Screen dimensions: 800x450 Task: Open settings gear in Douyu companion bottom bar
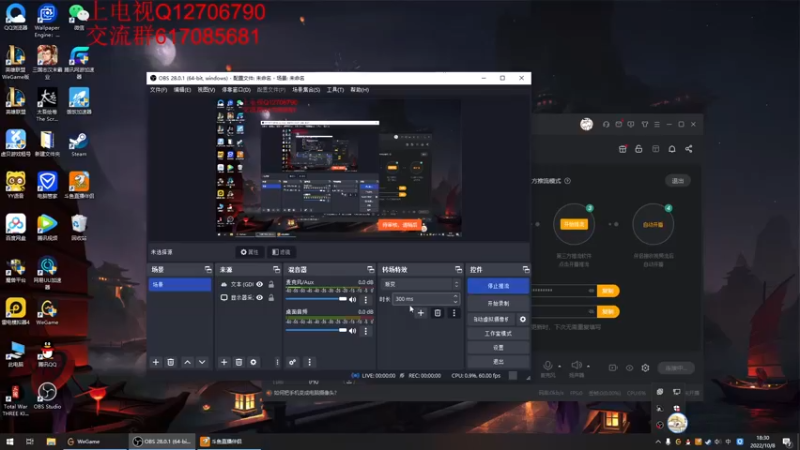645,368
